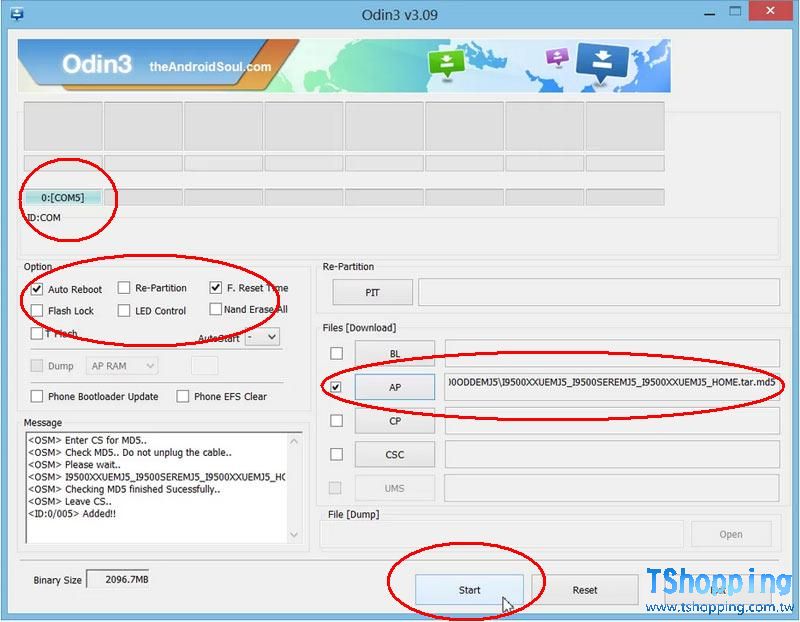800x622 pixels.
Task: Click "Checking MD5 finished Sucessfully.." log line
Action: [x=124, y=489]
